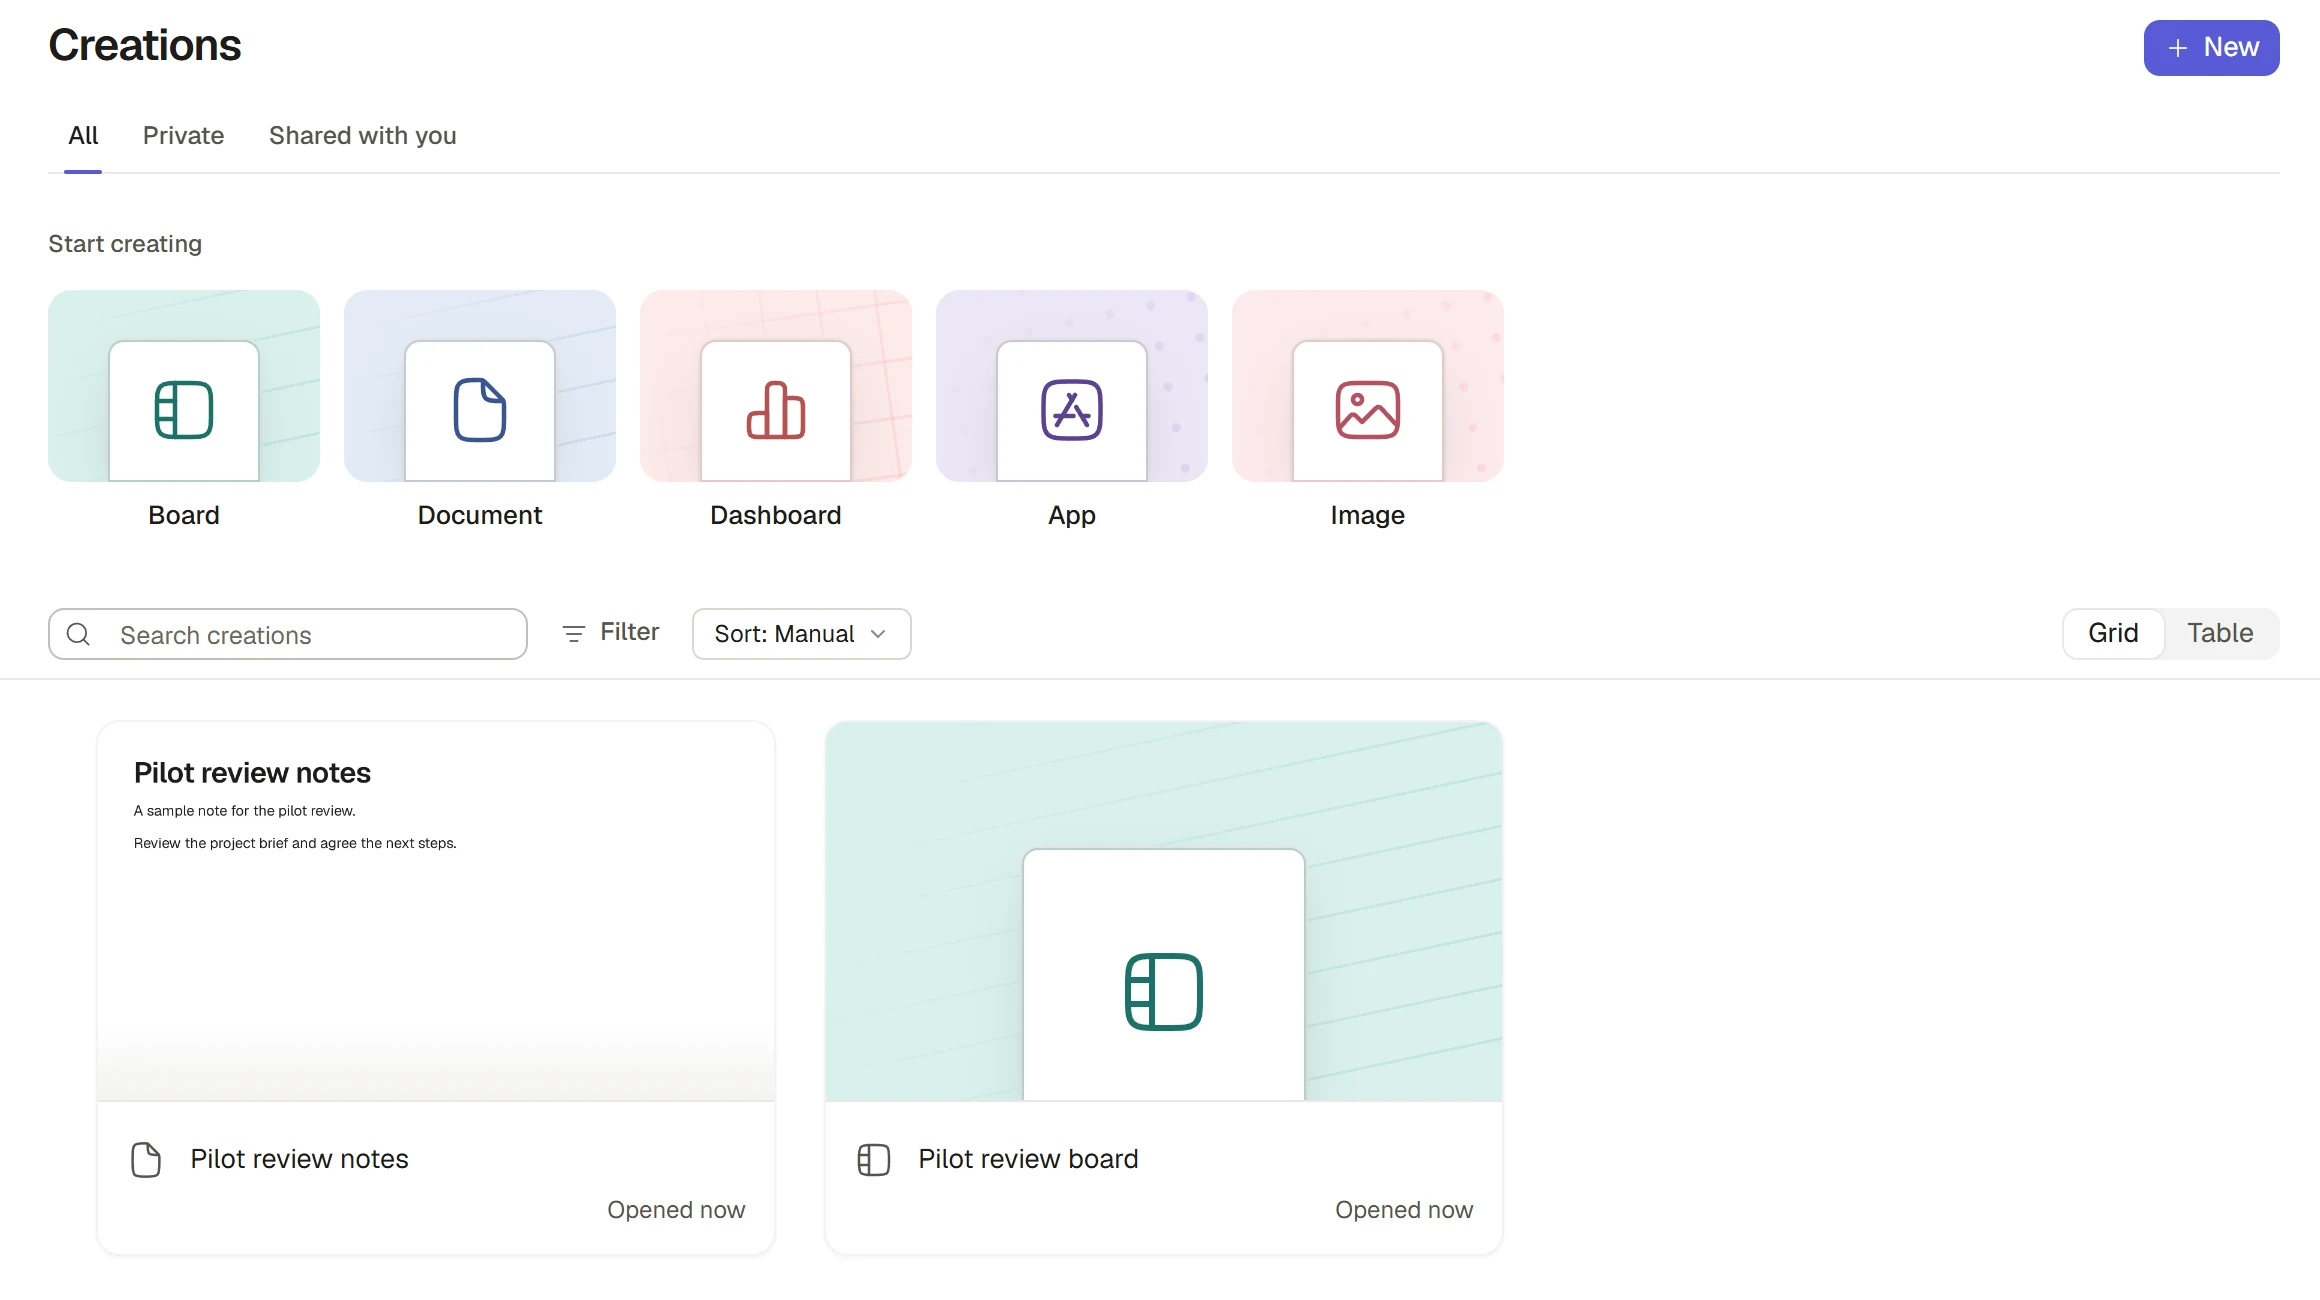The height and width of the screenshot is (1300, 2320).
Task: Open the Pilot review board preview thumbnail
Action: (1164, 911)
